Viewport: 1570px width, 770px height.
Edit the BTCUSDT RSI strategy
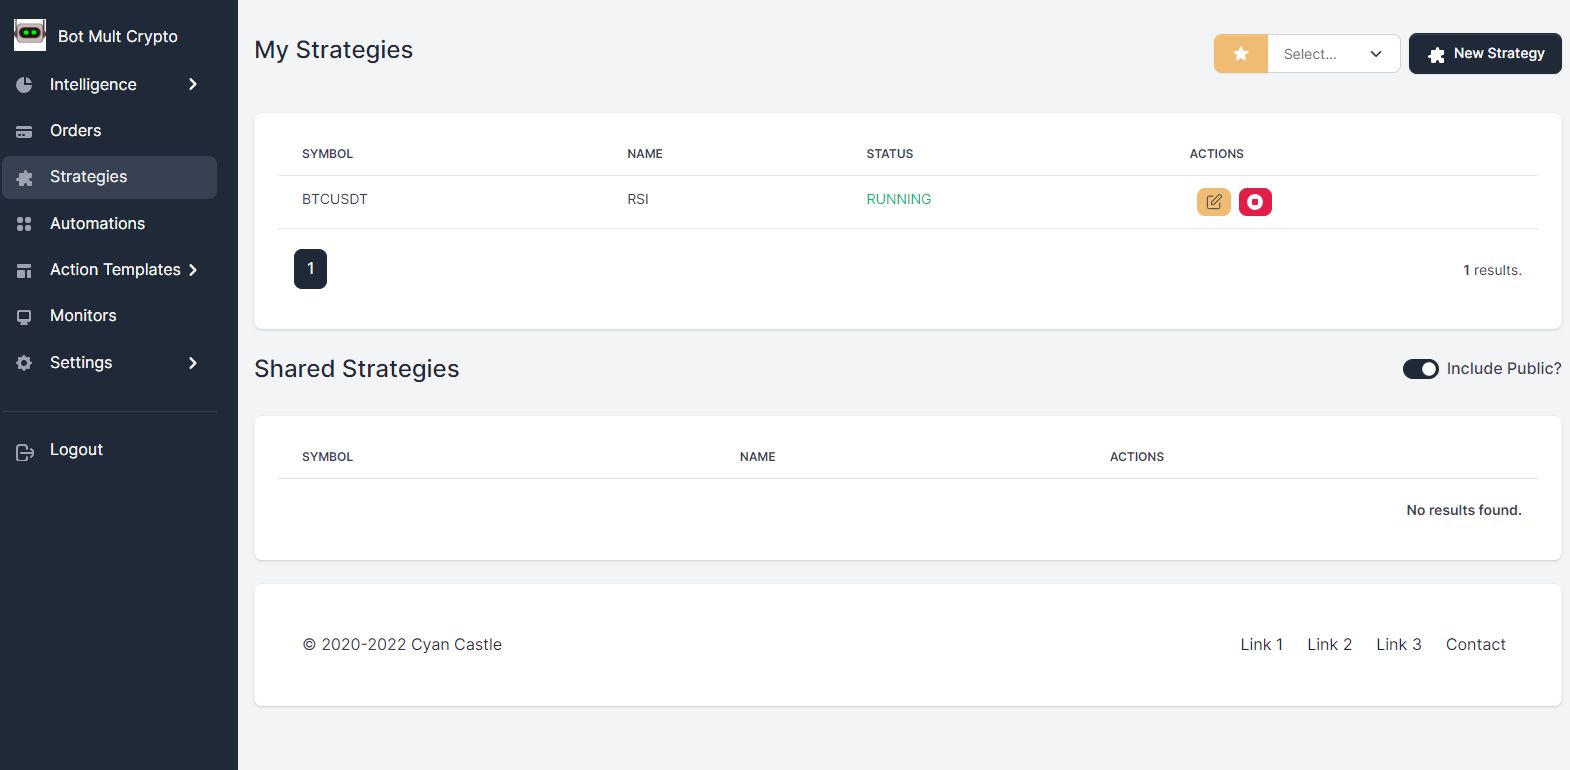point(1213,202)
